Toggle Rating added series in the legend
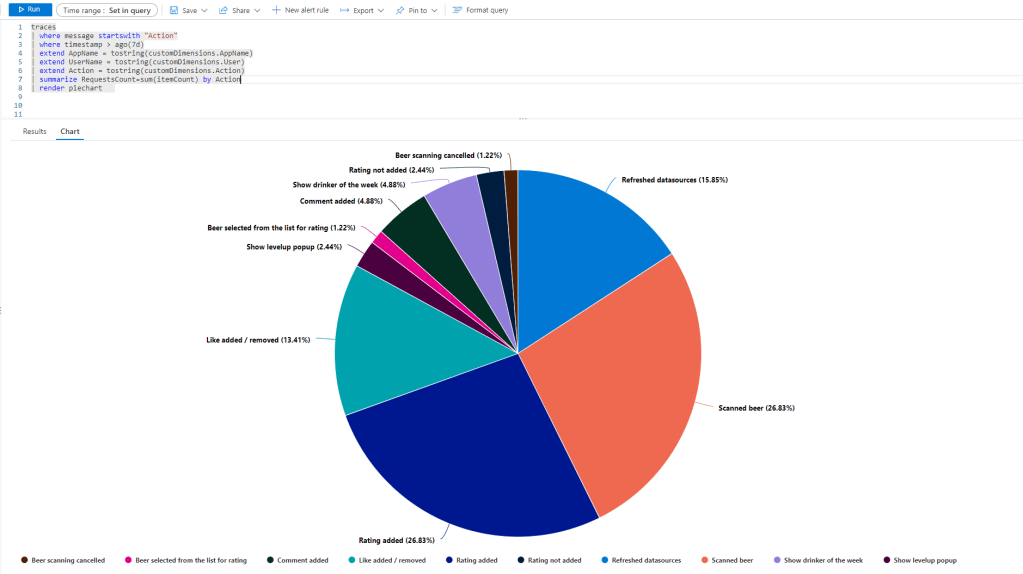 click(x=473, y=560)
